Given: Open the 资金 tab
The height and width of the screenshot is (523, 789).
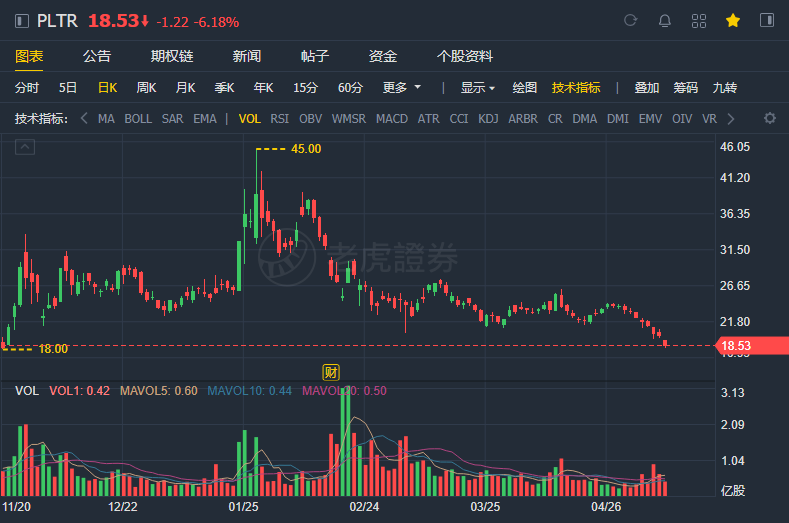Looking at the screenshot, I should (x=382, y=56).
